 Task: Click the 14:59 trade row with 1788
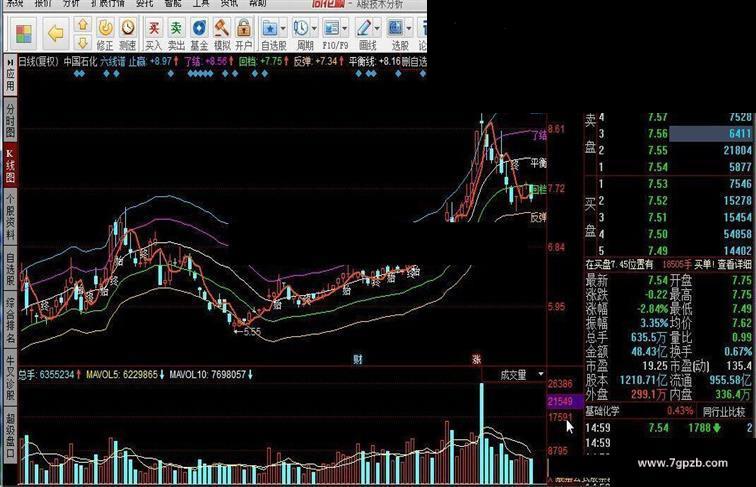point(669,428)
